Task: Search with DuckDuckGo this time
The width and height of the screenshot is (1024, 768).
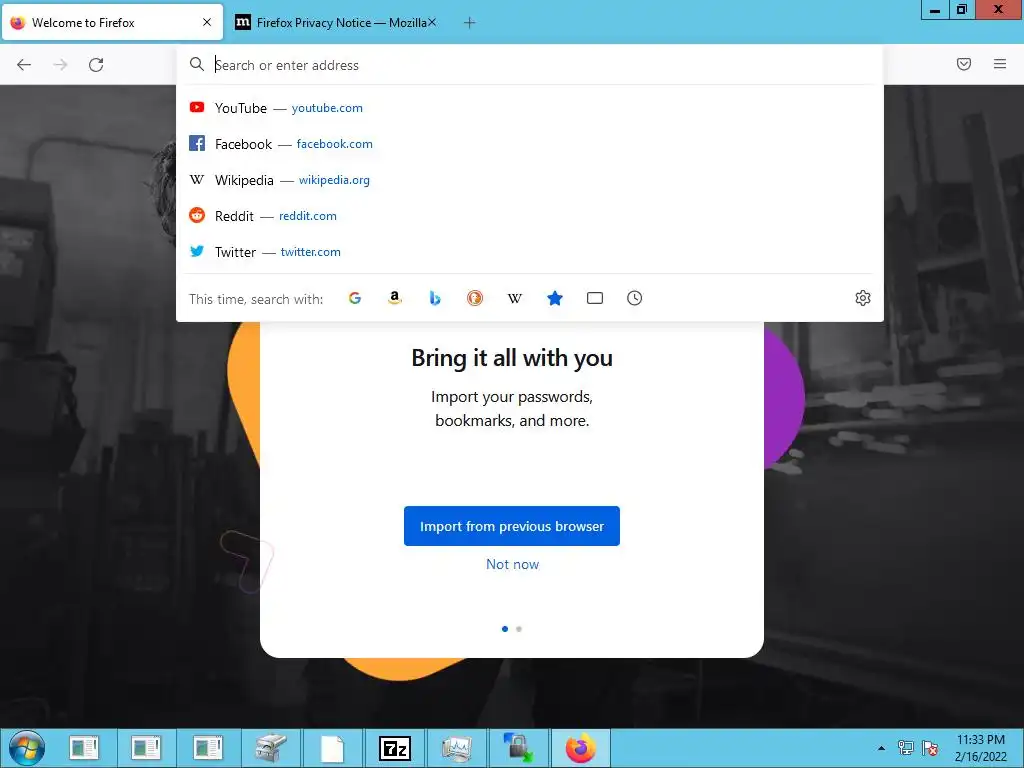Action: coord(475,298)
